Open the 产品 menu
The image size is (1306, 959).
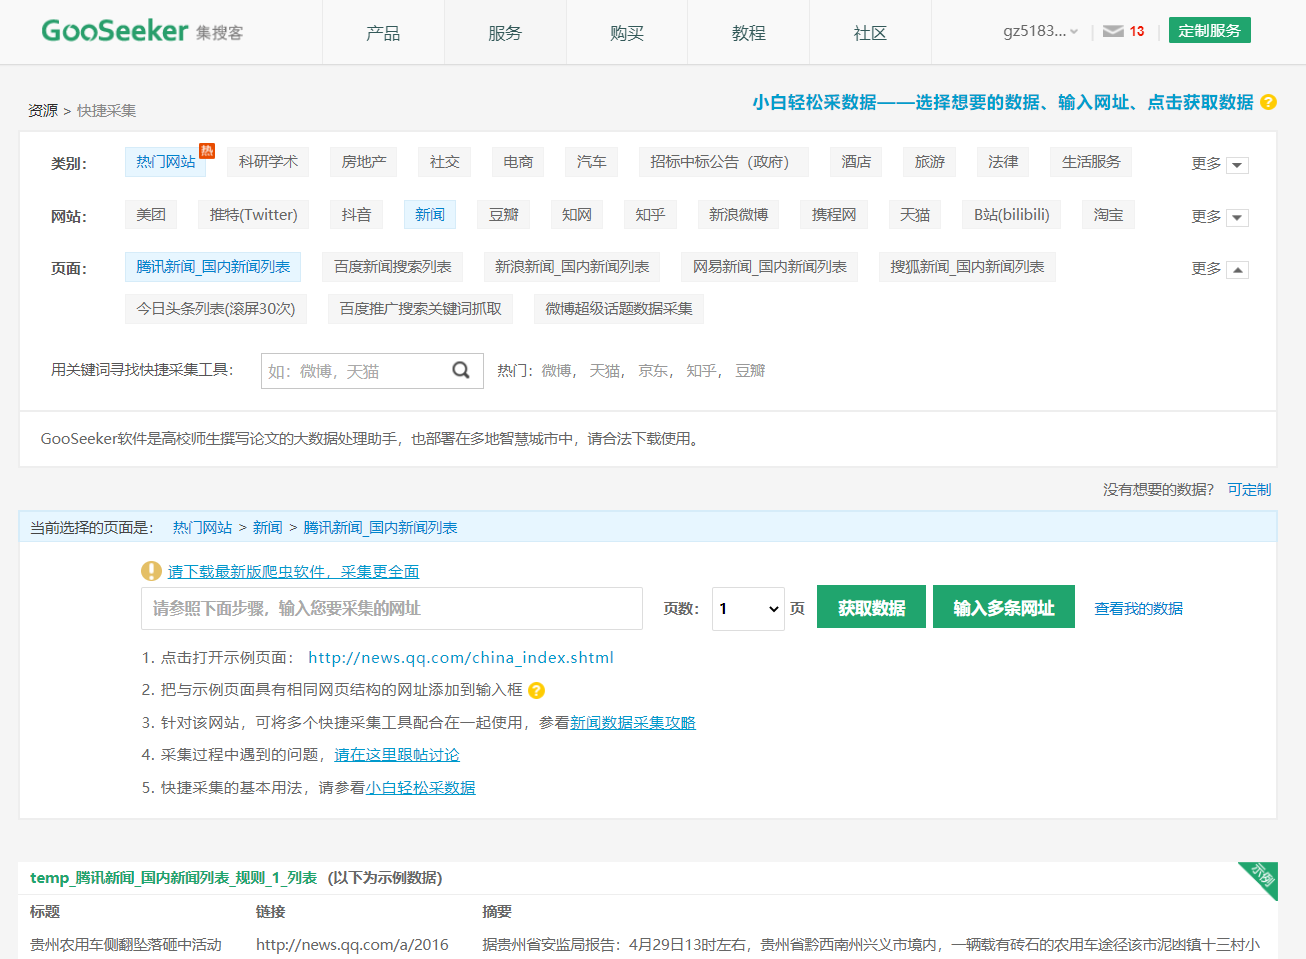coord(383,33)
